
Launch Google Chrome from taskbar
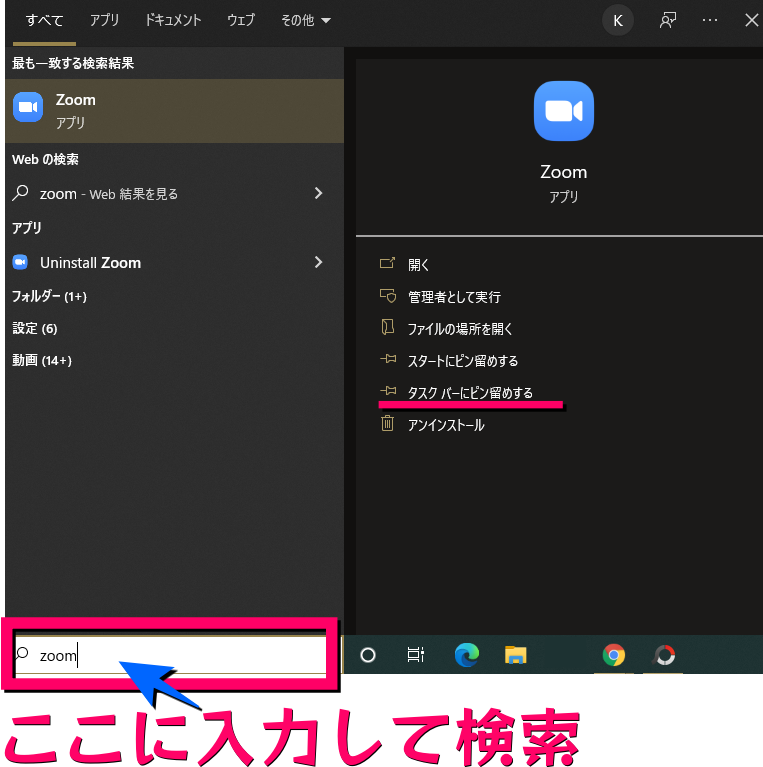pyautogui.click(x=614, y=654)
